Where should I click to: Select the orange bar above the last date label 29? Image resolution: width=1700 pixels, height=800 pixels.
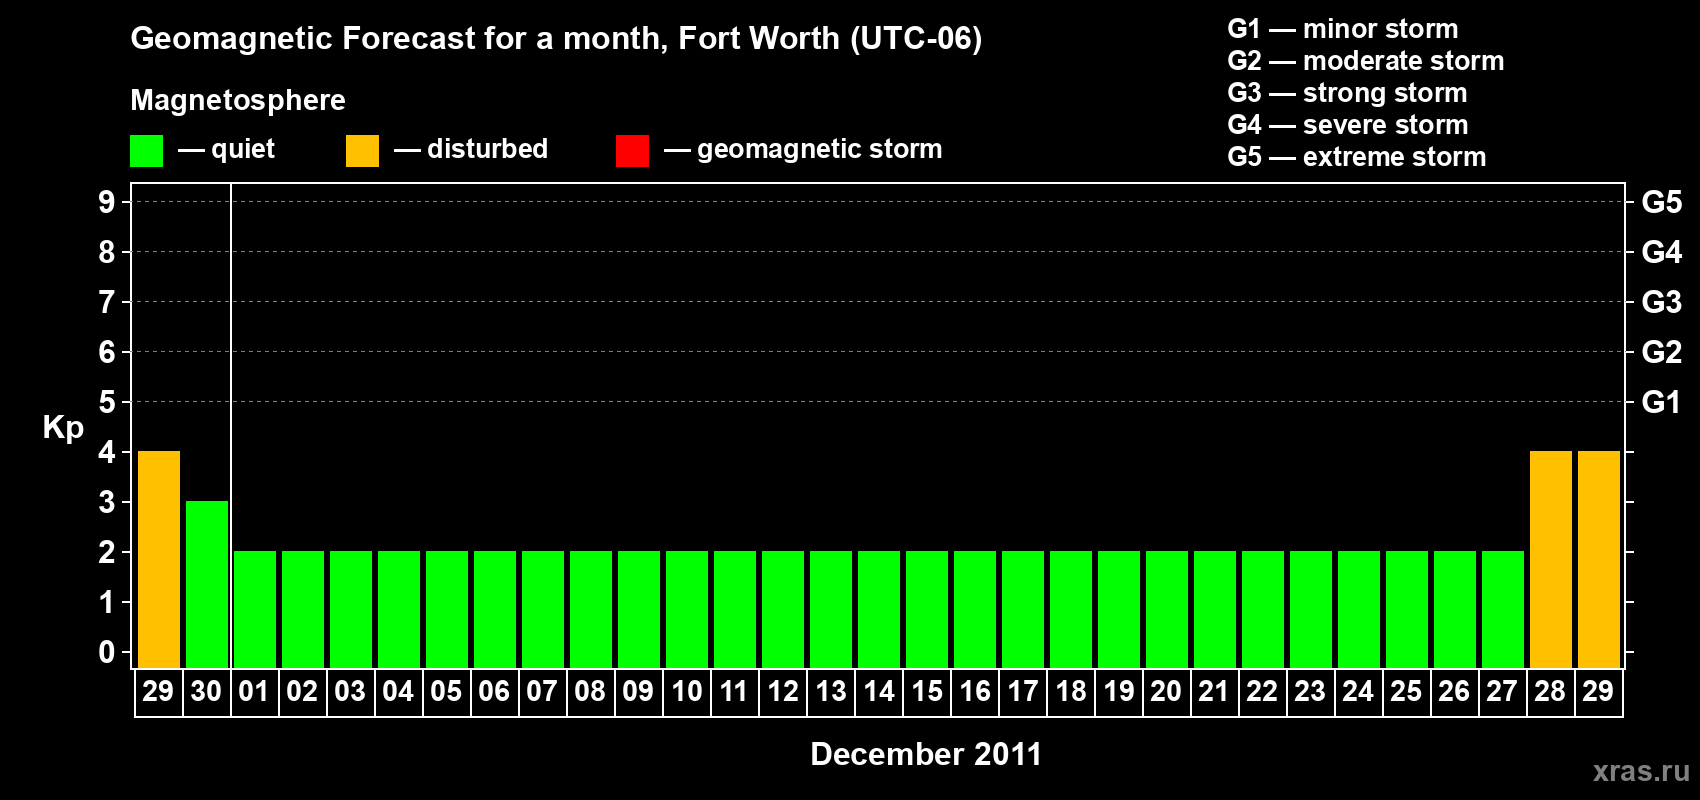(1599, 559)
